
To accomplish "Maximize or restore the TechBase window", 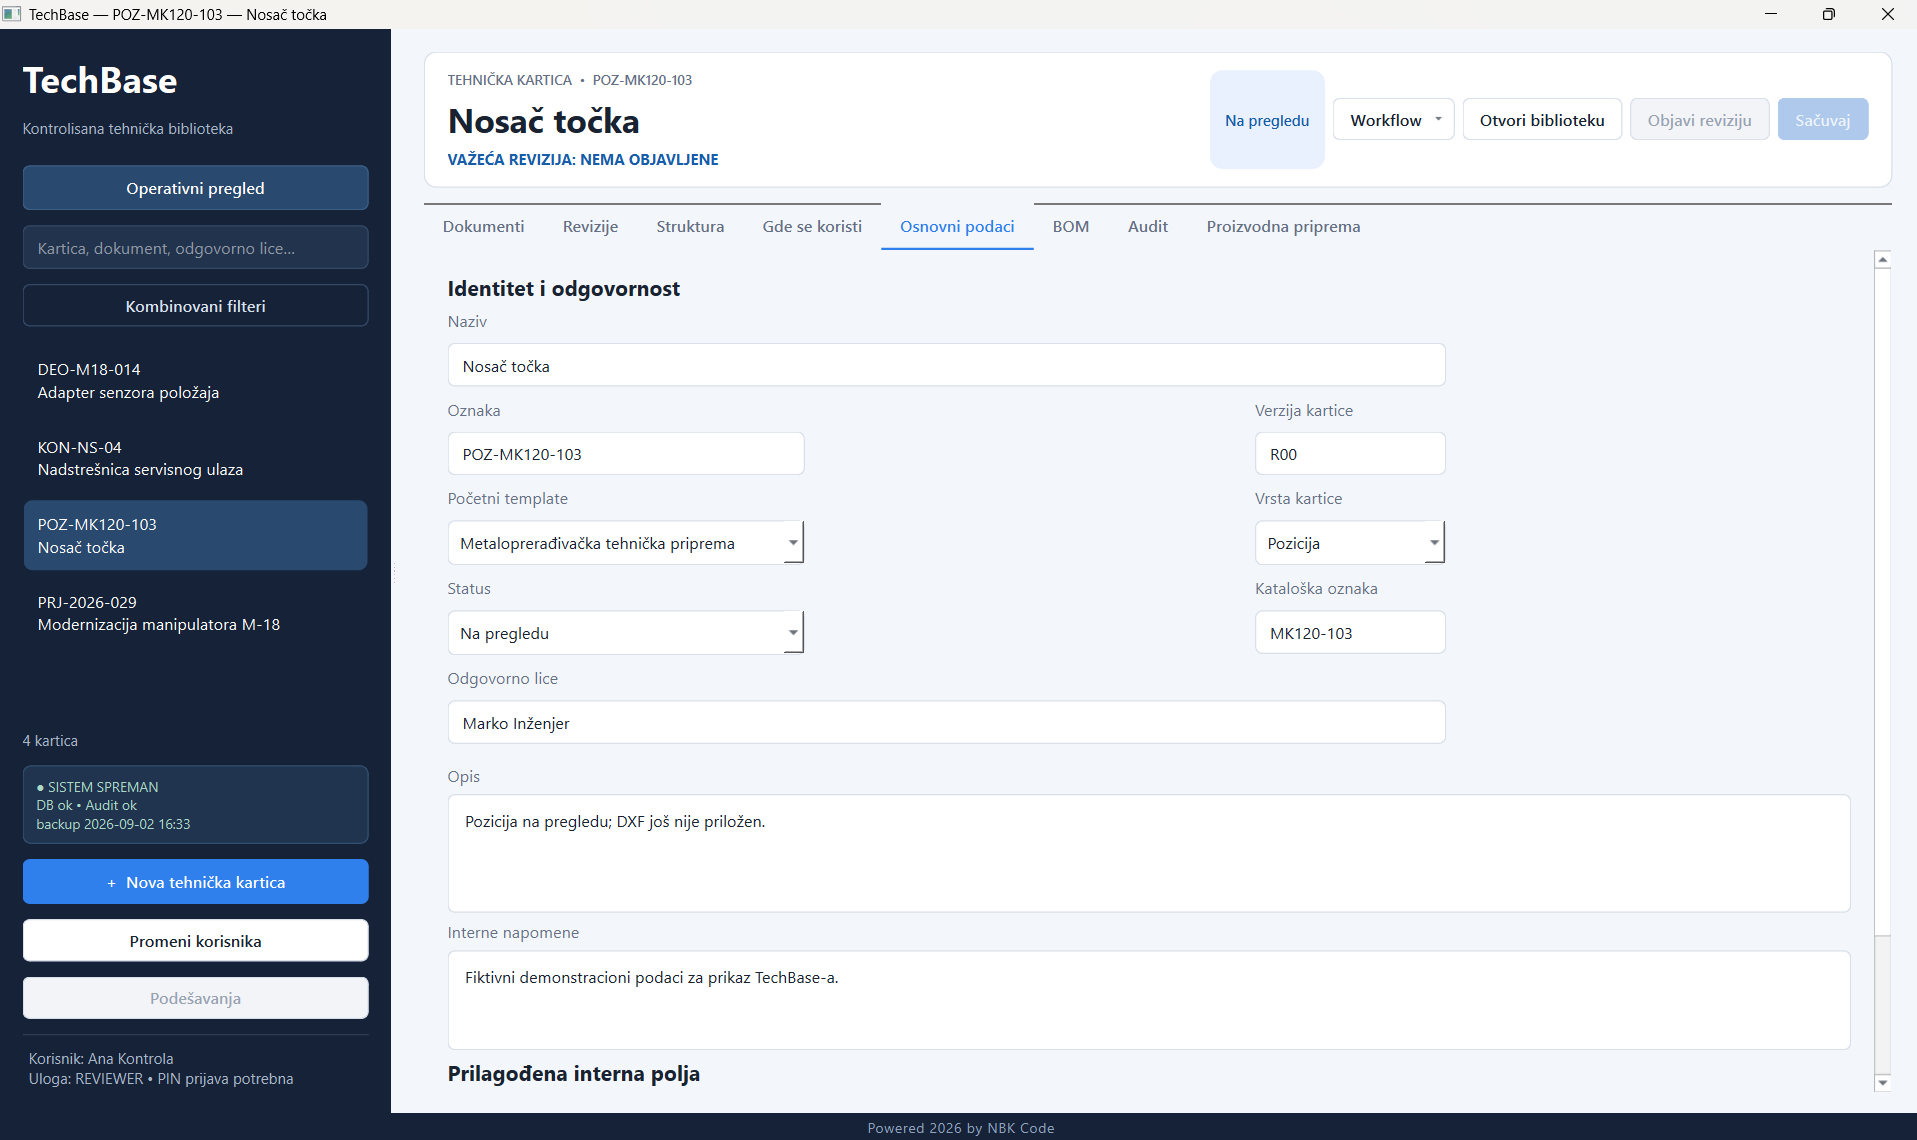I will pyautogui.click(x=1829, y=14).
